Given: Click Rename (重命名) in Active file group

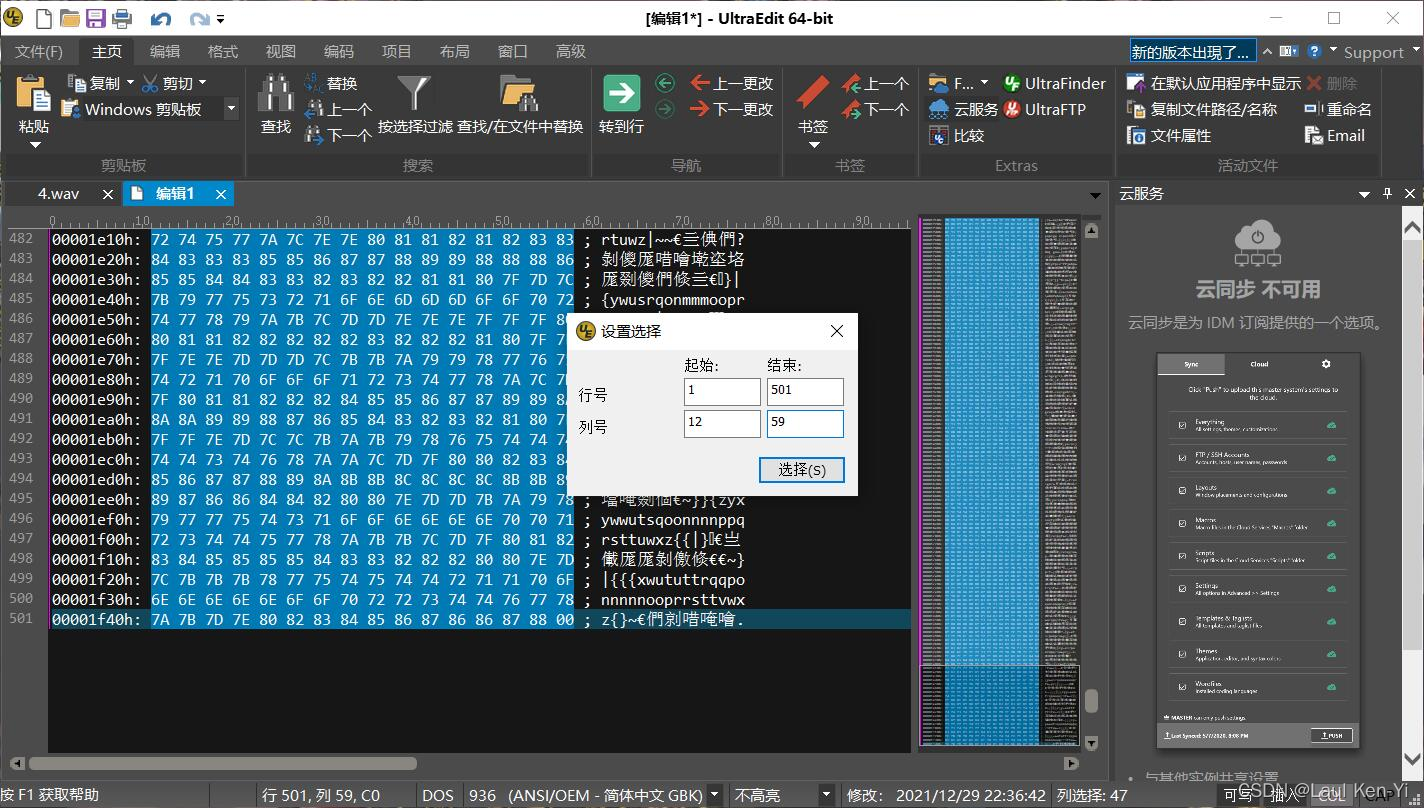Looking at the screenshot, I should [x=1338, y=109].
